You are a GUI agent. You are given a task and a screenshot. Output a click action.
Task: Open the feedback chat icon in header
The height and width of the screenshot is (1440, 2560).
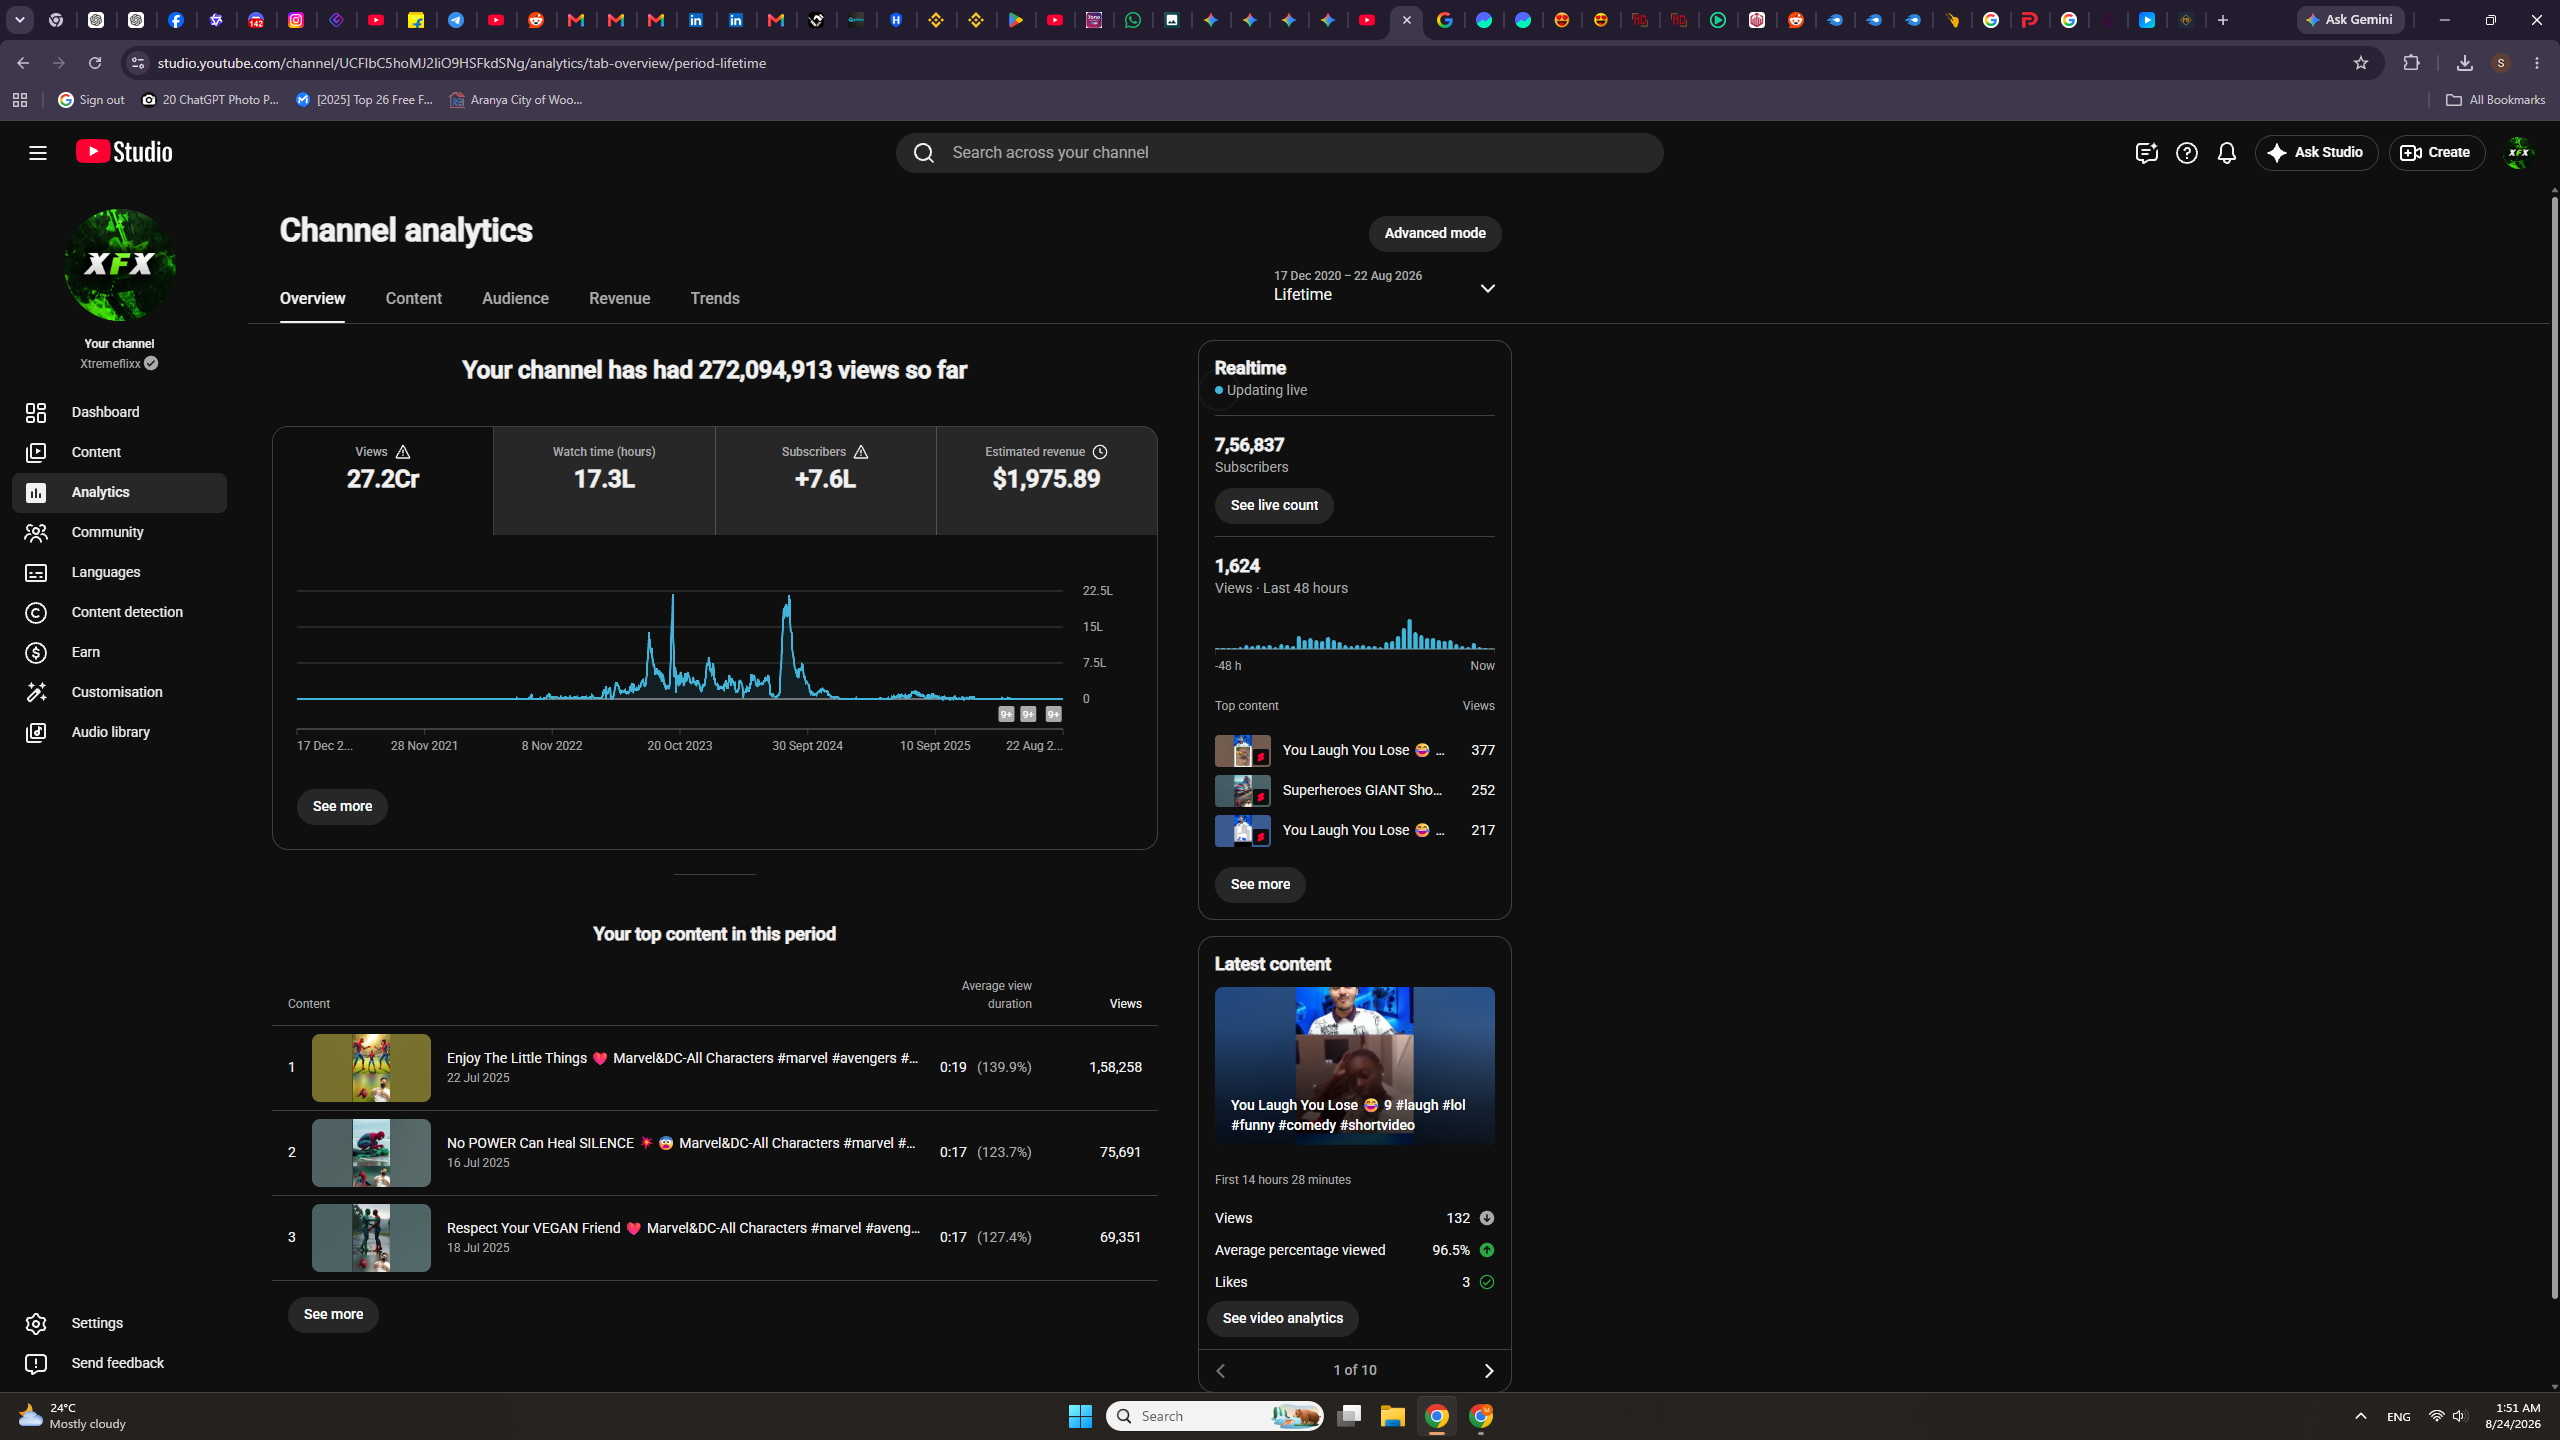point(2147,153)
